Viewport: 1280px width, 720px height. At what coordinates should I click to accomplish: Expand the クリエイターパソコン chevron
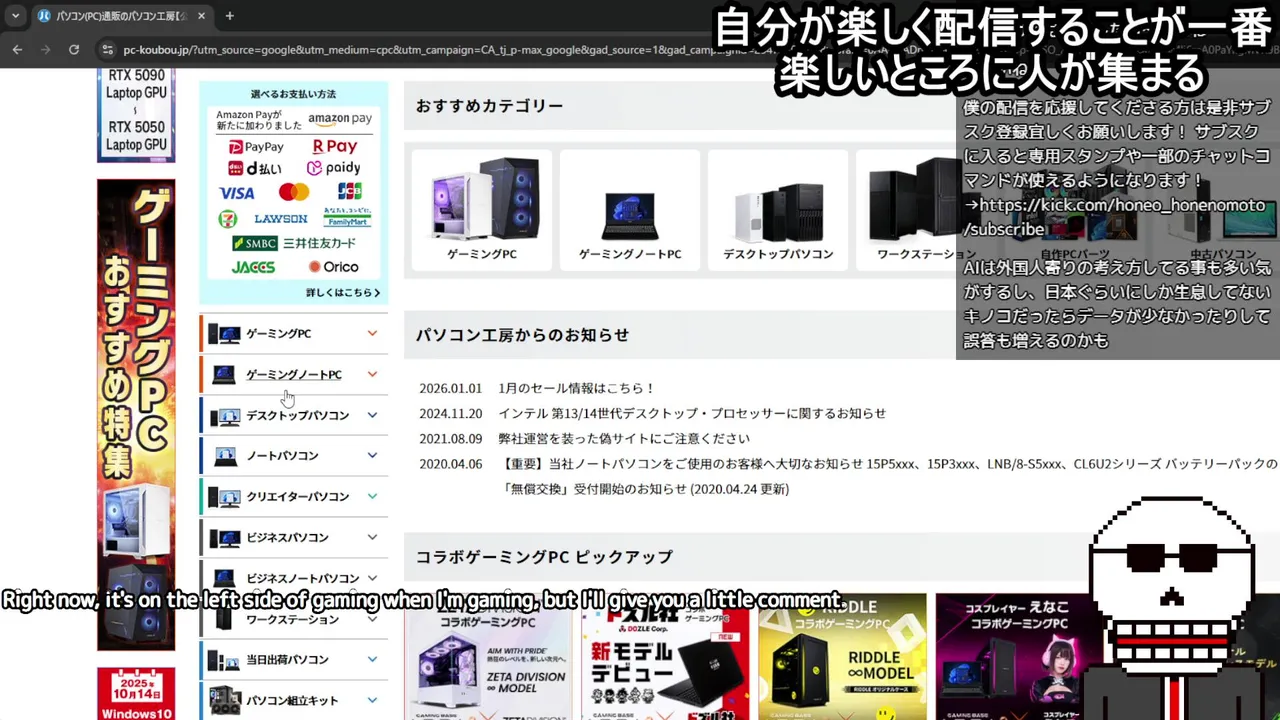[x=372, y=497]
